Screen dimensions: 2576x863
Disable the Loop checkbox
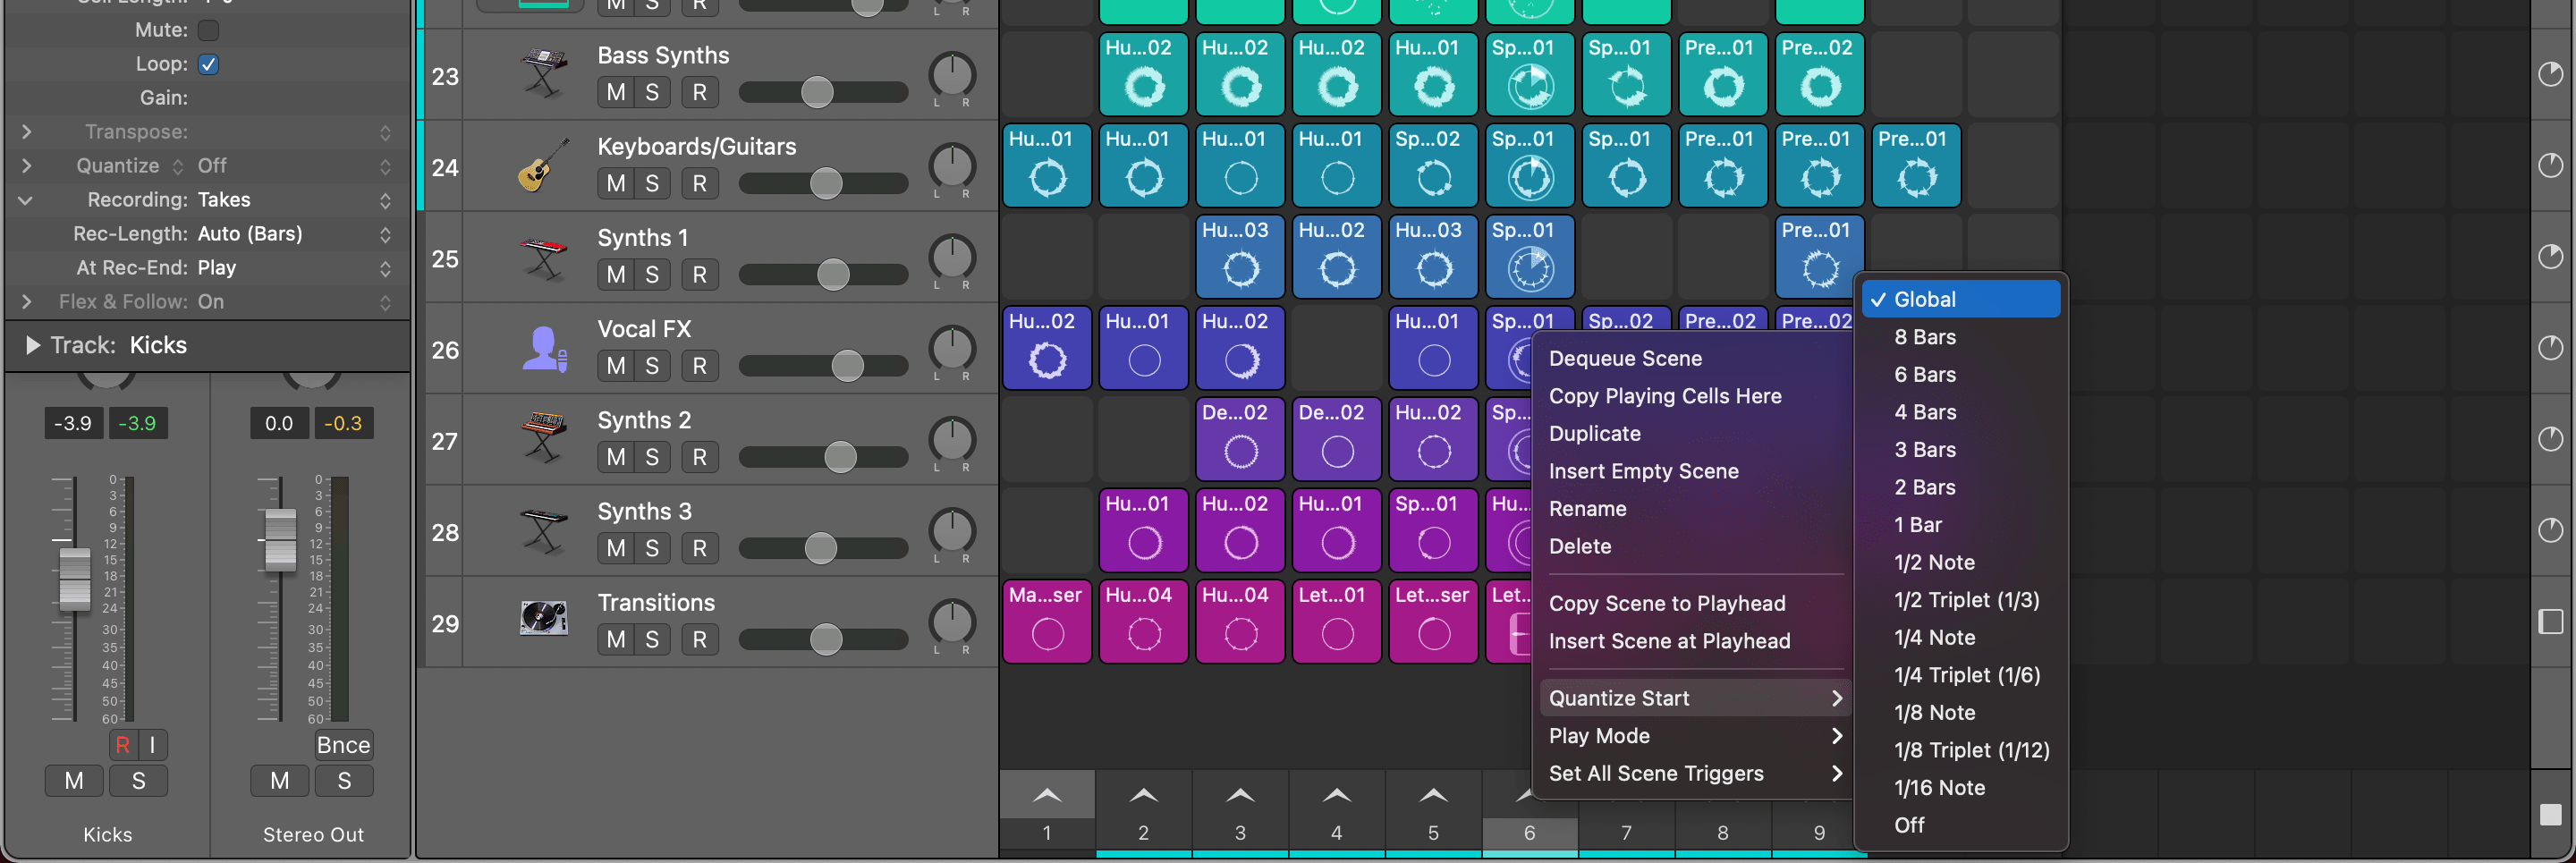tap(207, 63)
